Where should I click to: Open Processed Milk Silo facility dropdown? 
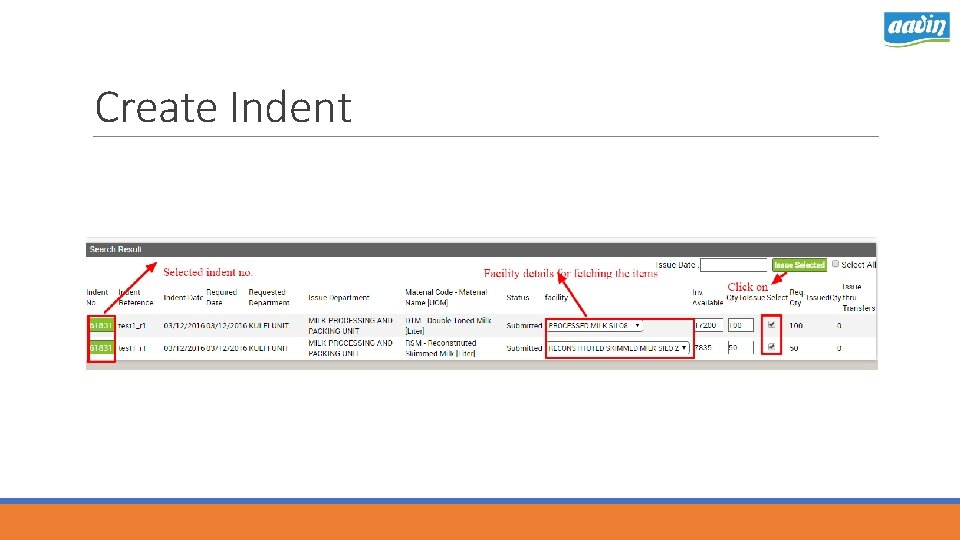(x=594, y=326)
